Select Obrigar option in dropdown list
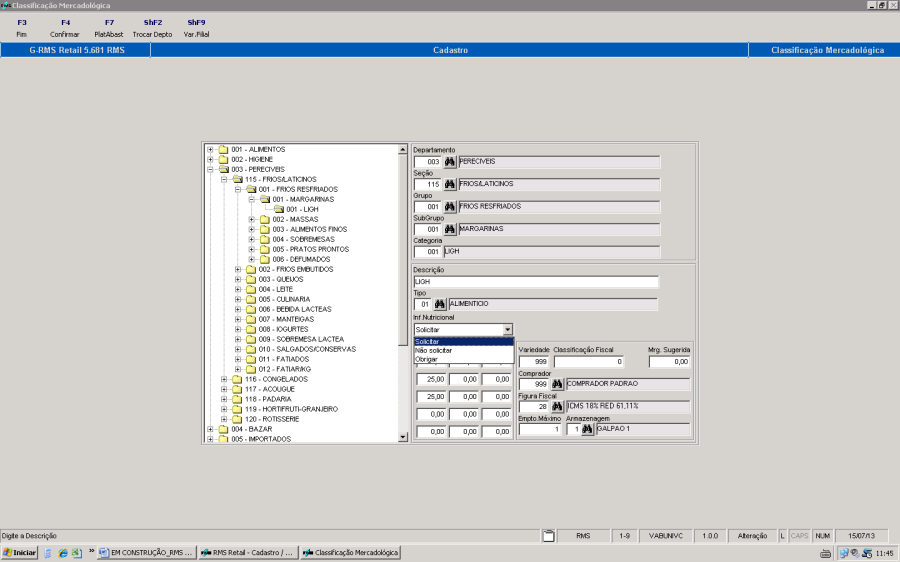Image resolution: width=900 pixels, height=562 pixels. coord(464,359)
